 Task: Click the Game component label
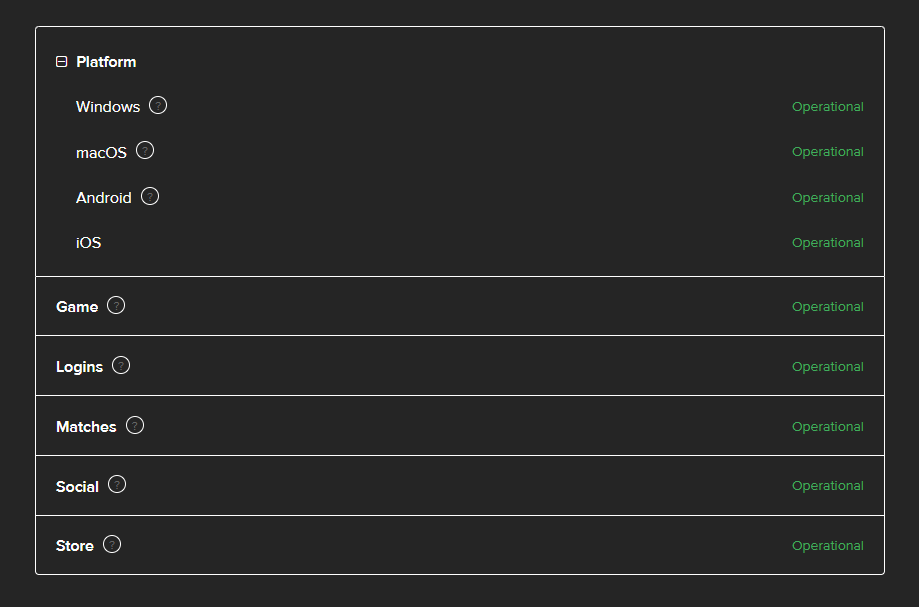point(77,307)
